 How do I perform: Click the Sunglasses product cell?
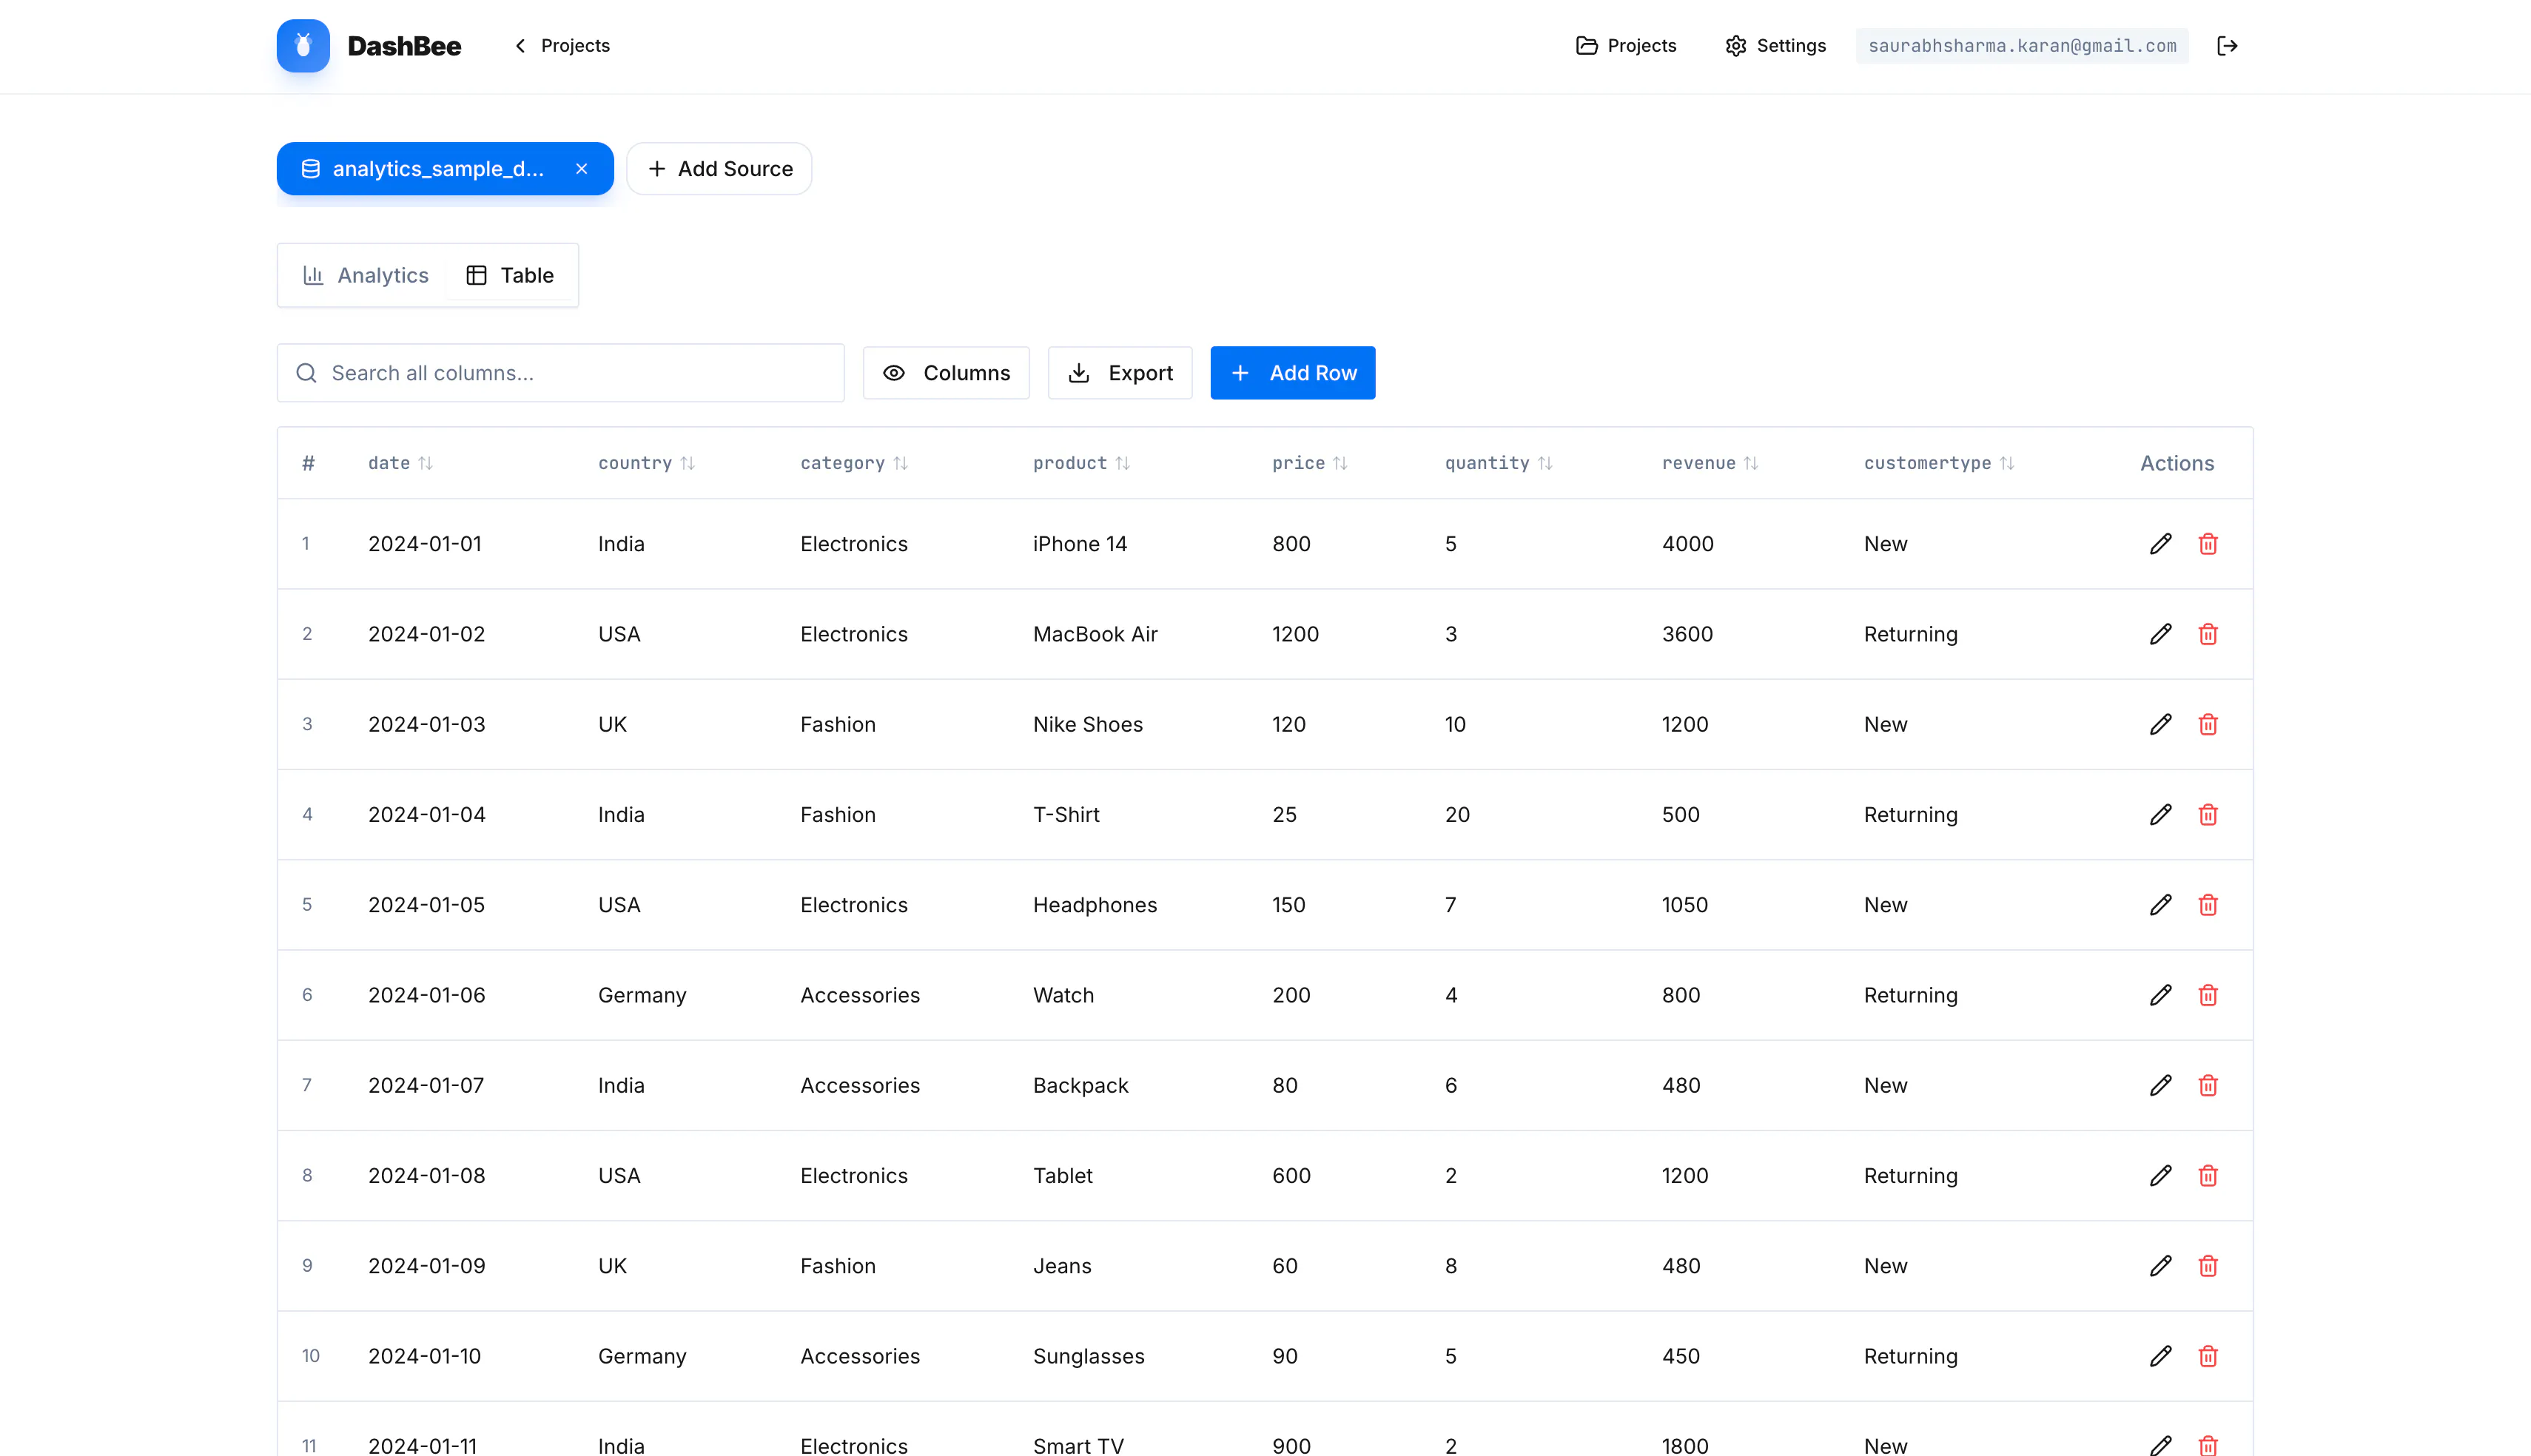coord(1089,1356)
